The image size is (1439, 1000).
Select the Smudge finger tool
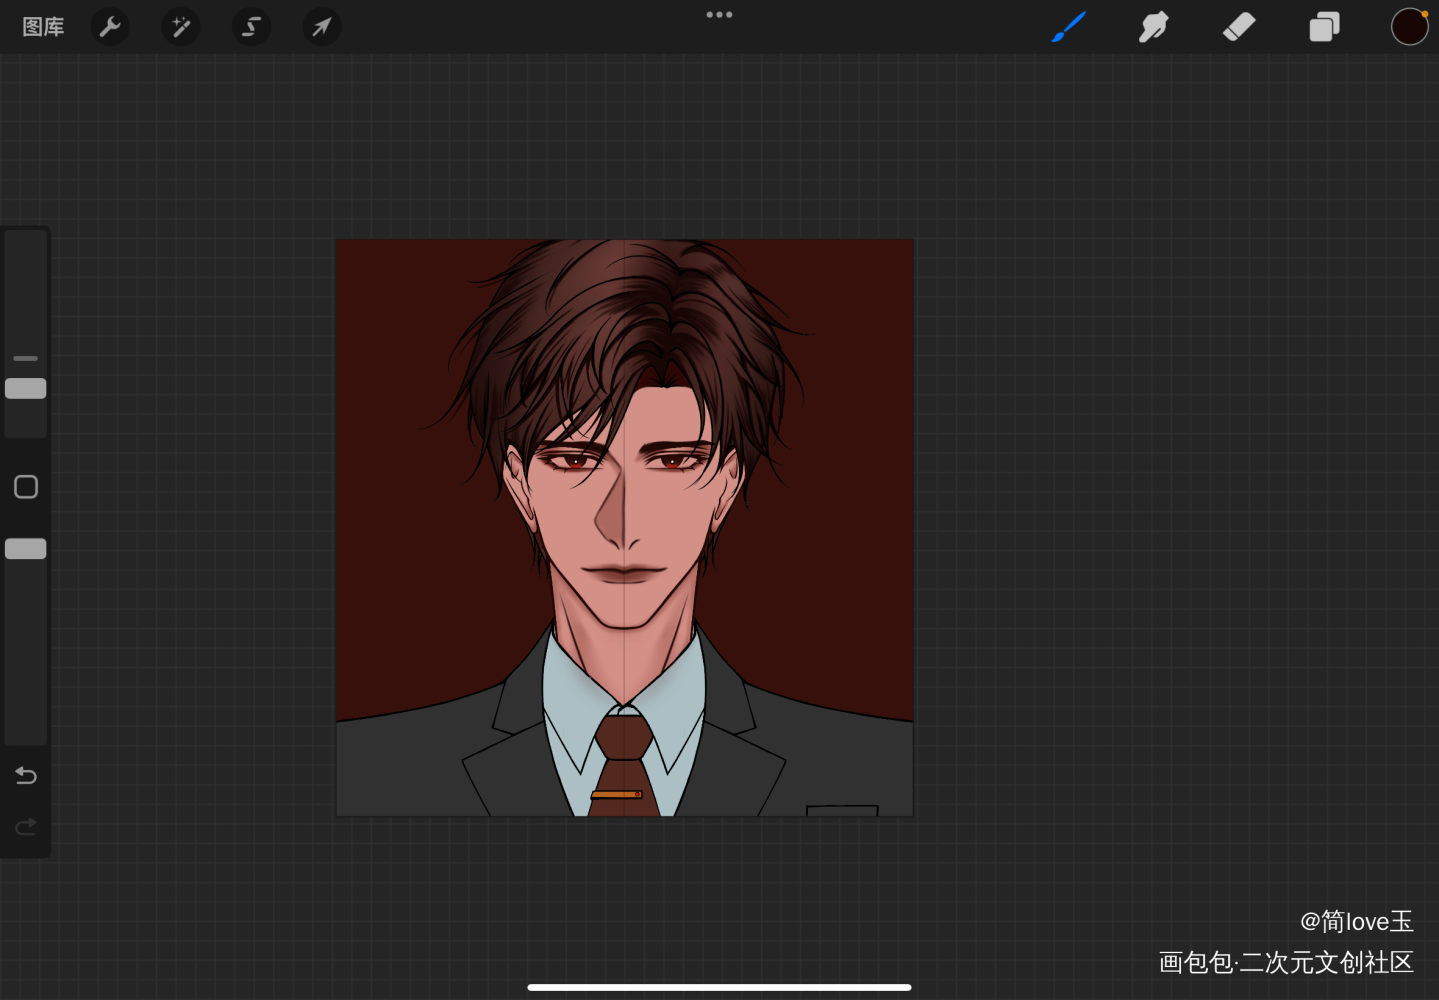1153,27
